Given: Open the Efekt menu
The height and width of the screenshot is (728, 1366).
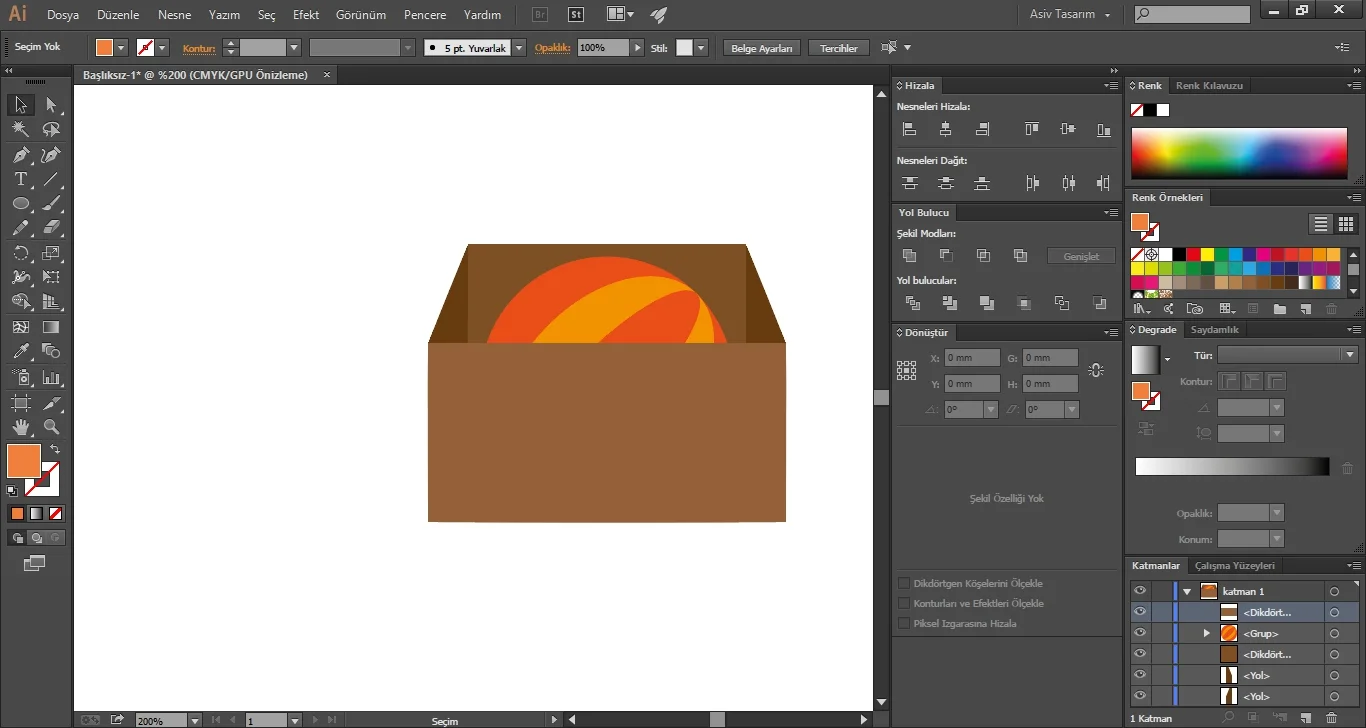Looking at the screenshot, I should (306, 15).
